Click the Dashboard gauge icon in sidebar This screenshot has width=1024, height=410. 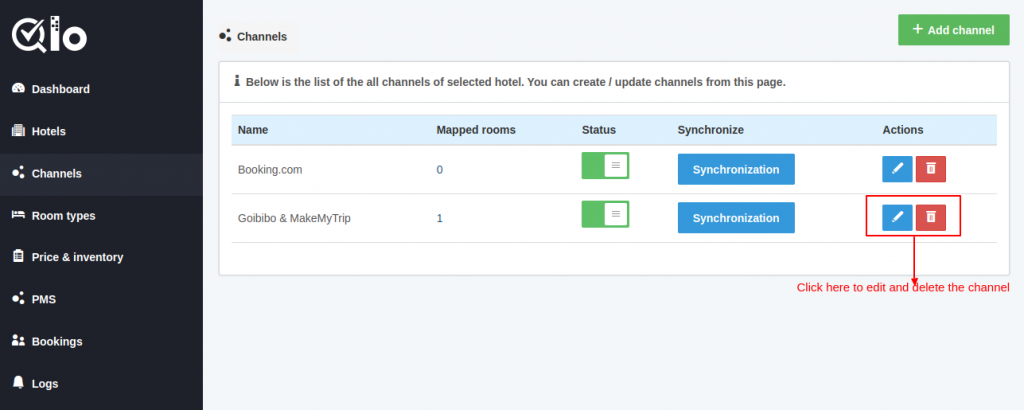(18, 89)
